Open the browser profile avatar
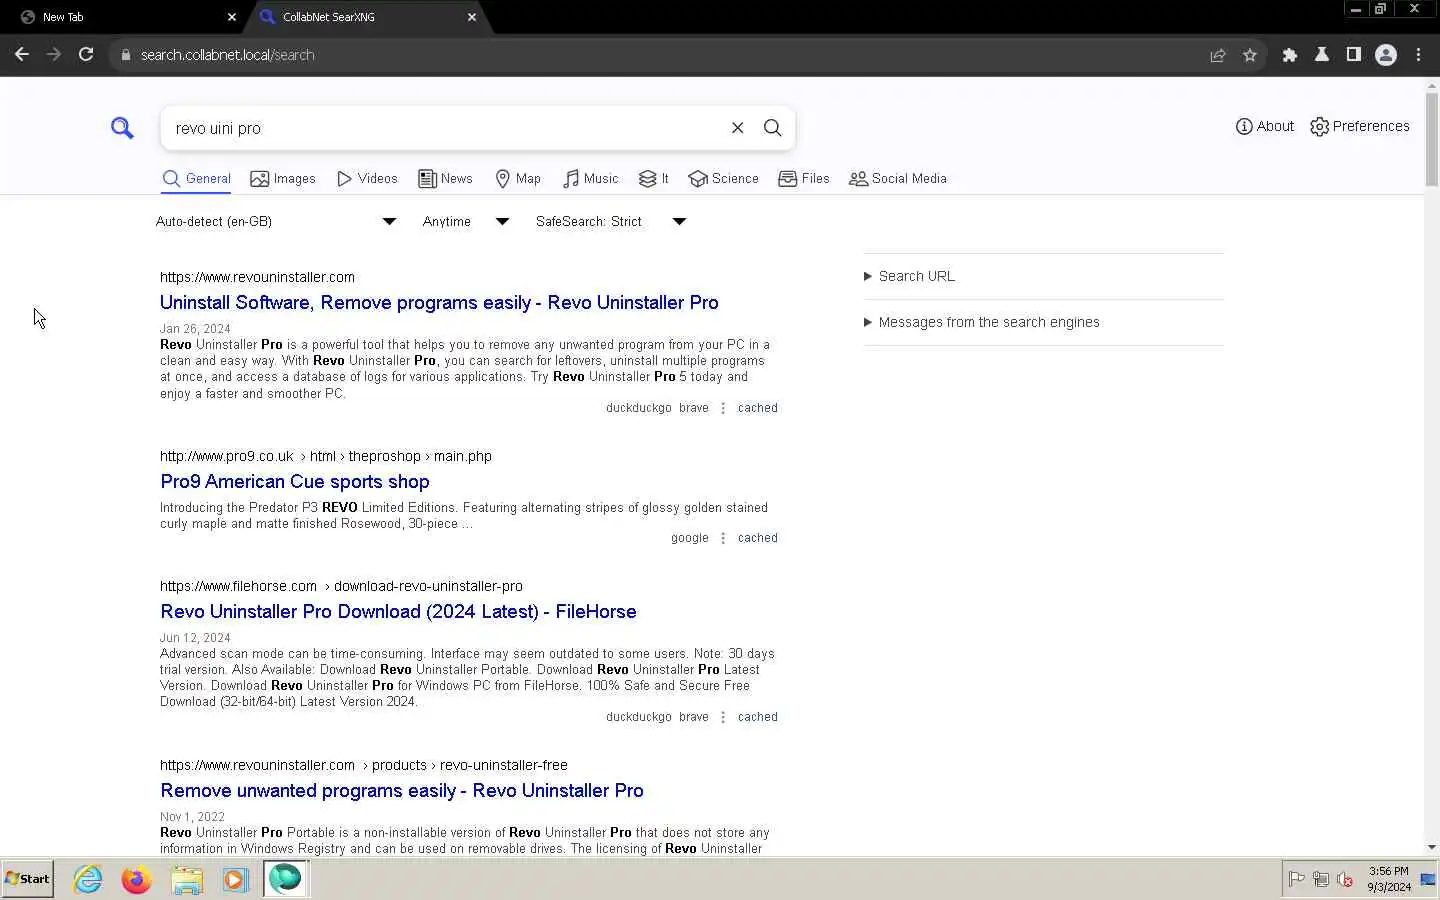 1386,55
